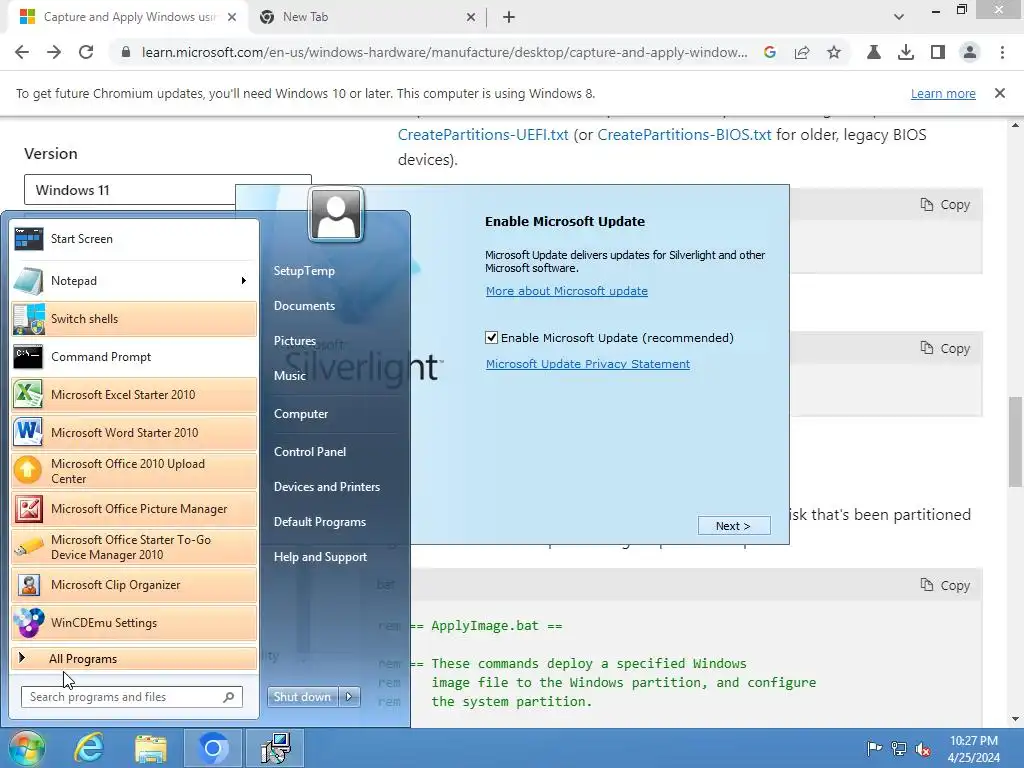Click the page vertical scrollbar thumb
Image resolution: width=1024 pixels, height=768 pixels.
pyautogui.click(x=1015, y=441)
